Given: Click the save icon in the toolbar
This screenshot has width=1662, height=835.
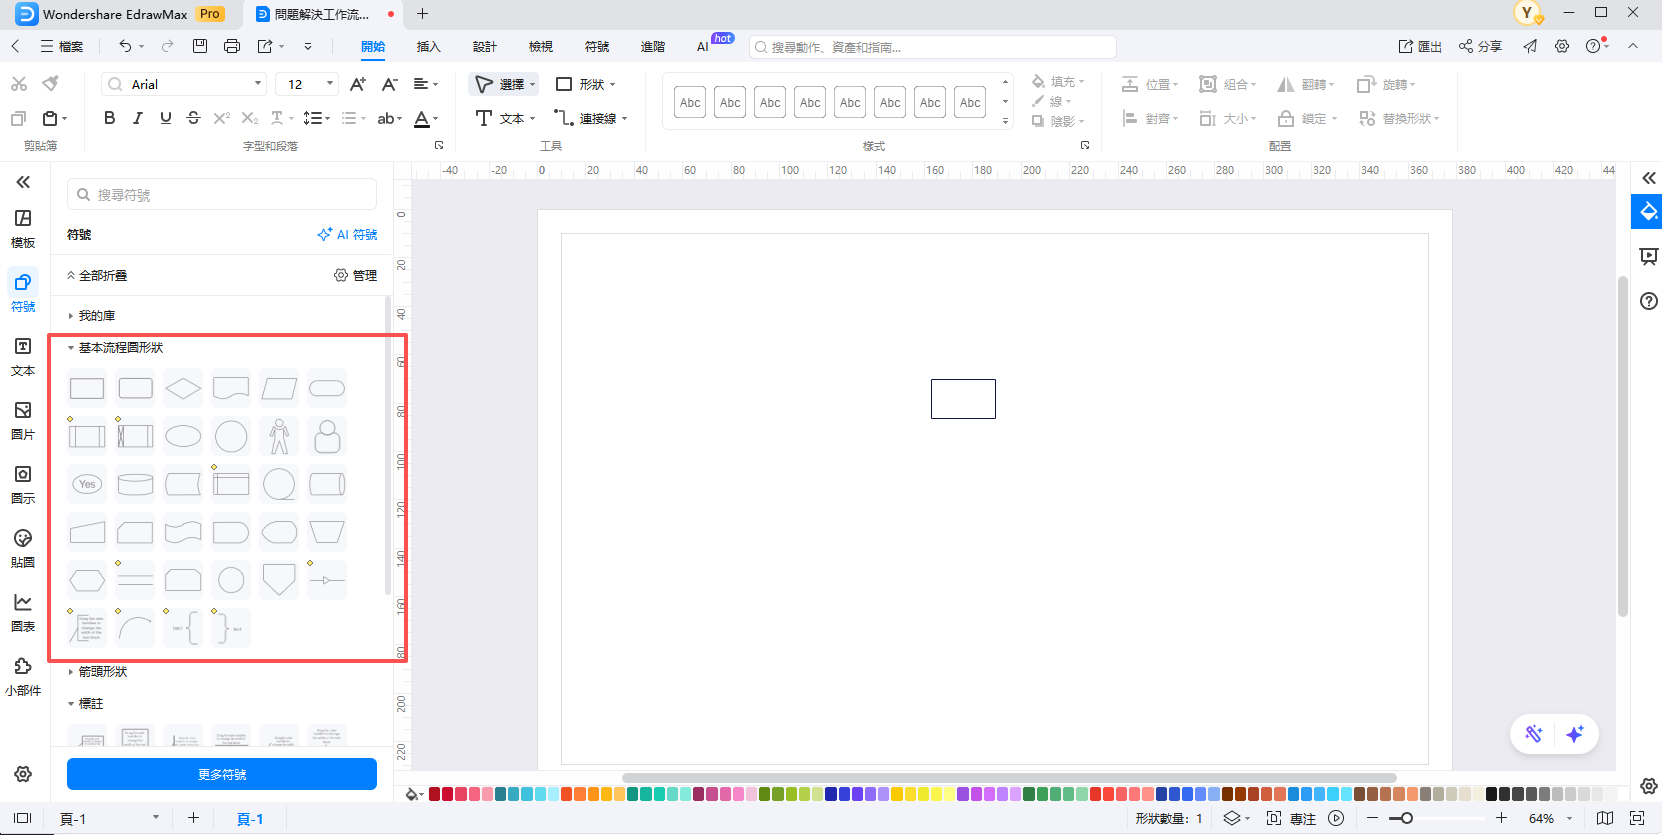Looking at the screenshot, I should tap(200, 46).
